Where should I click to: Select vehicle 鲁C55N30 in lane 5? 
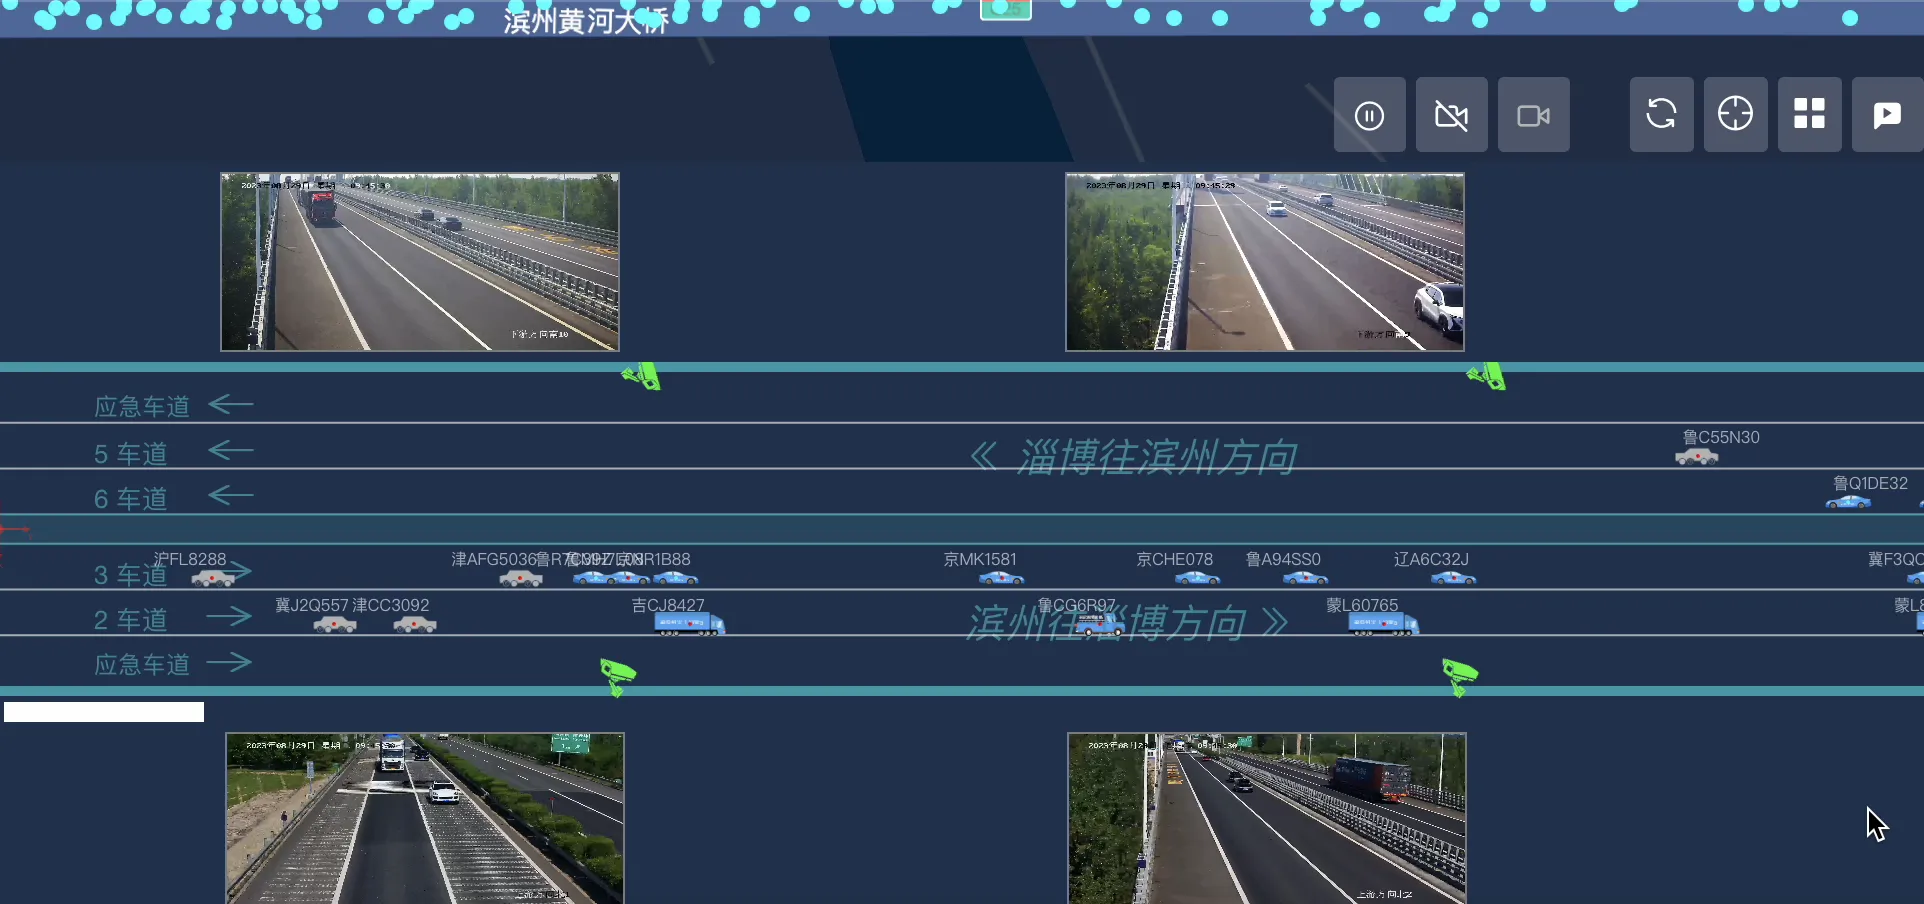pyautogui.click(x=1697, y=457)
